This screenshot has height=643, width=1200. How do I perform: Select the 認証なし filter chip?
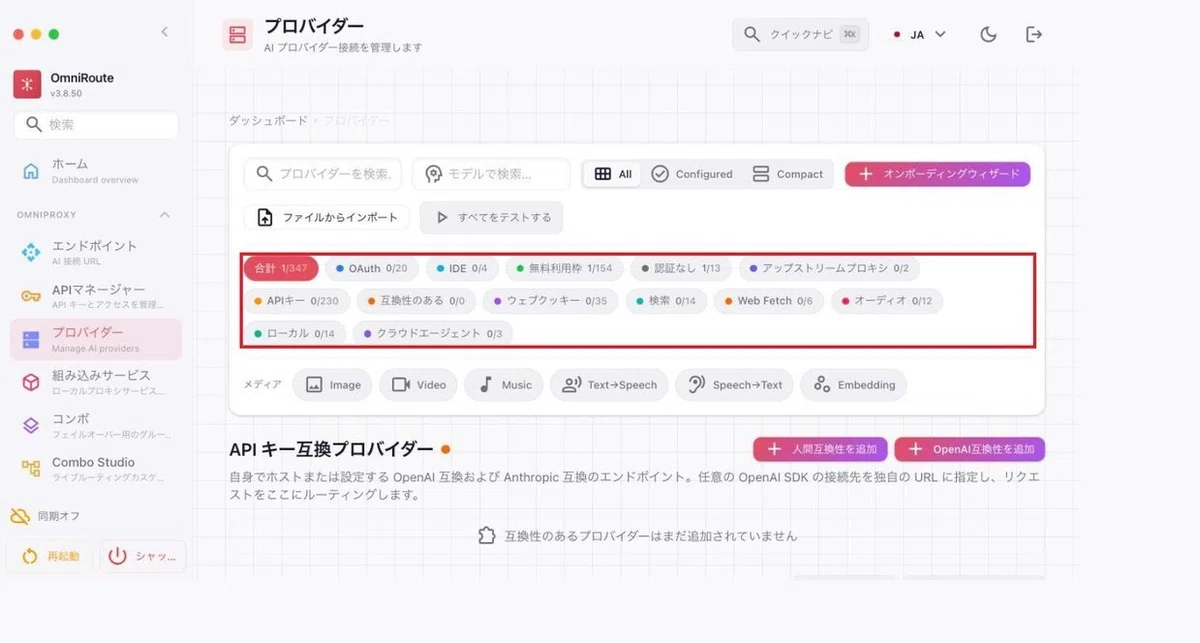(680, 268)
